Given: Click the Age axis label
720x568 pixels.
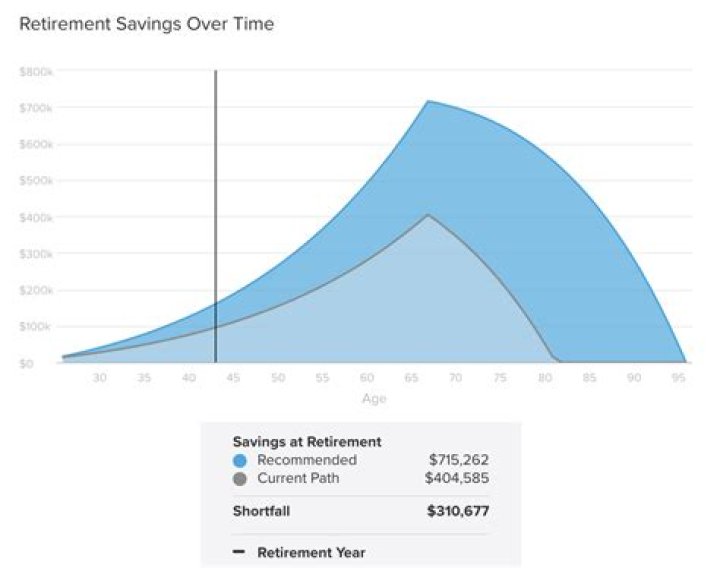Looking at the screenshot, I should click(372, 398).
